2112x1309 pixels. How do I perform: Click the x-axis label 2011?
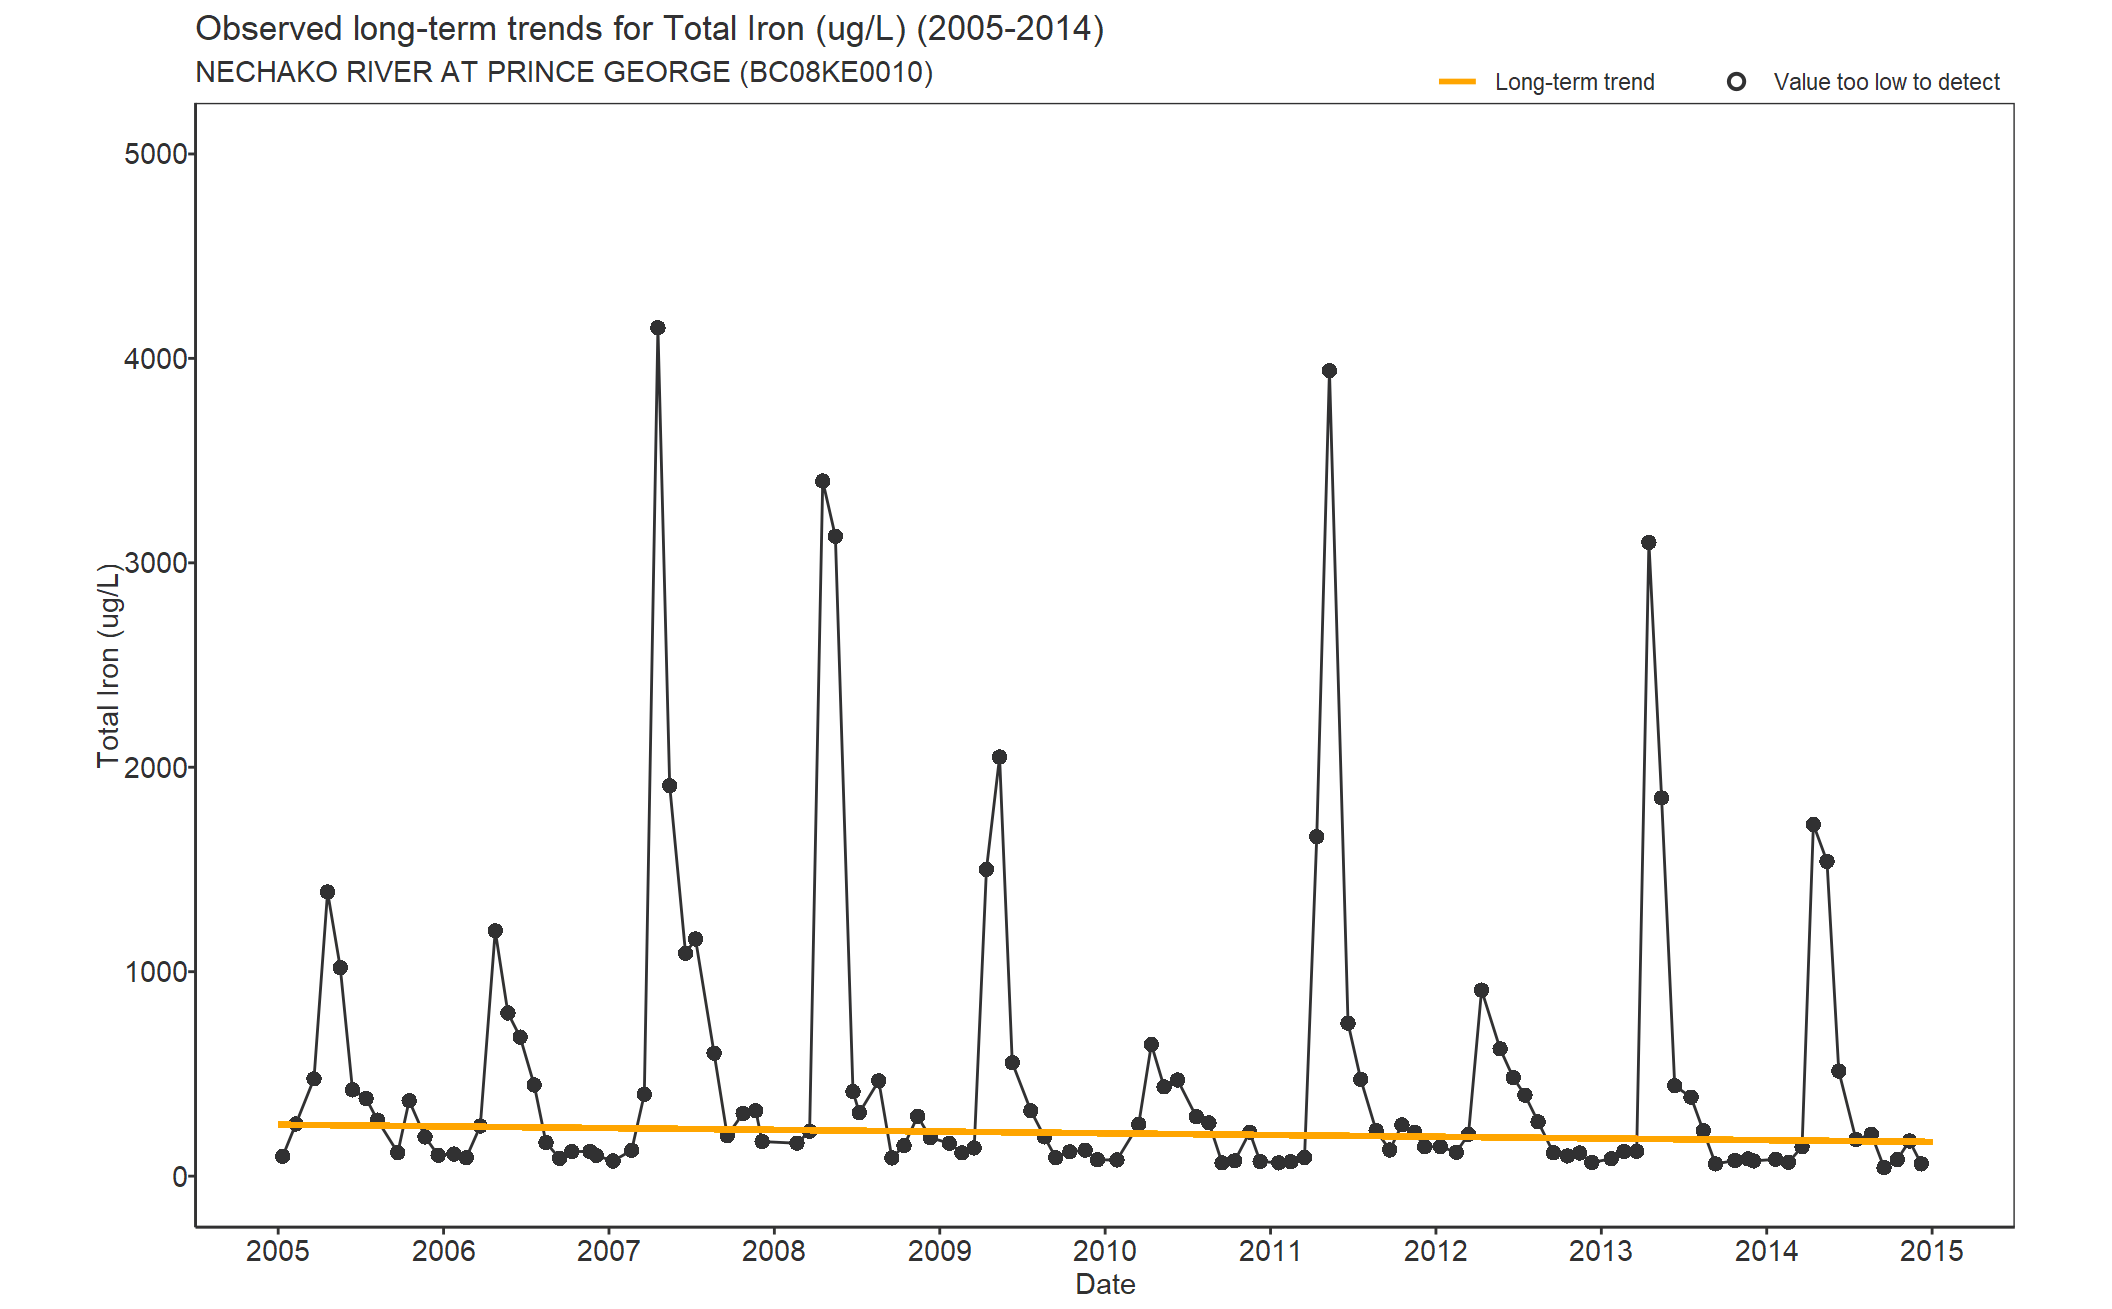pos(1270,1251)
